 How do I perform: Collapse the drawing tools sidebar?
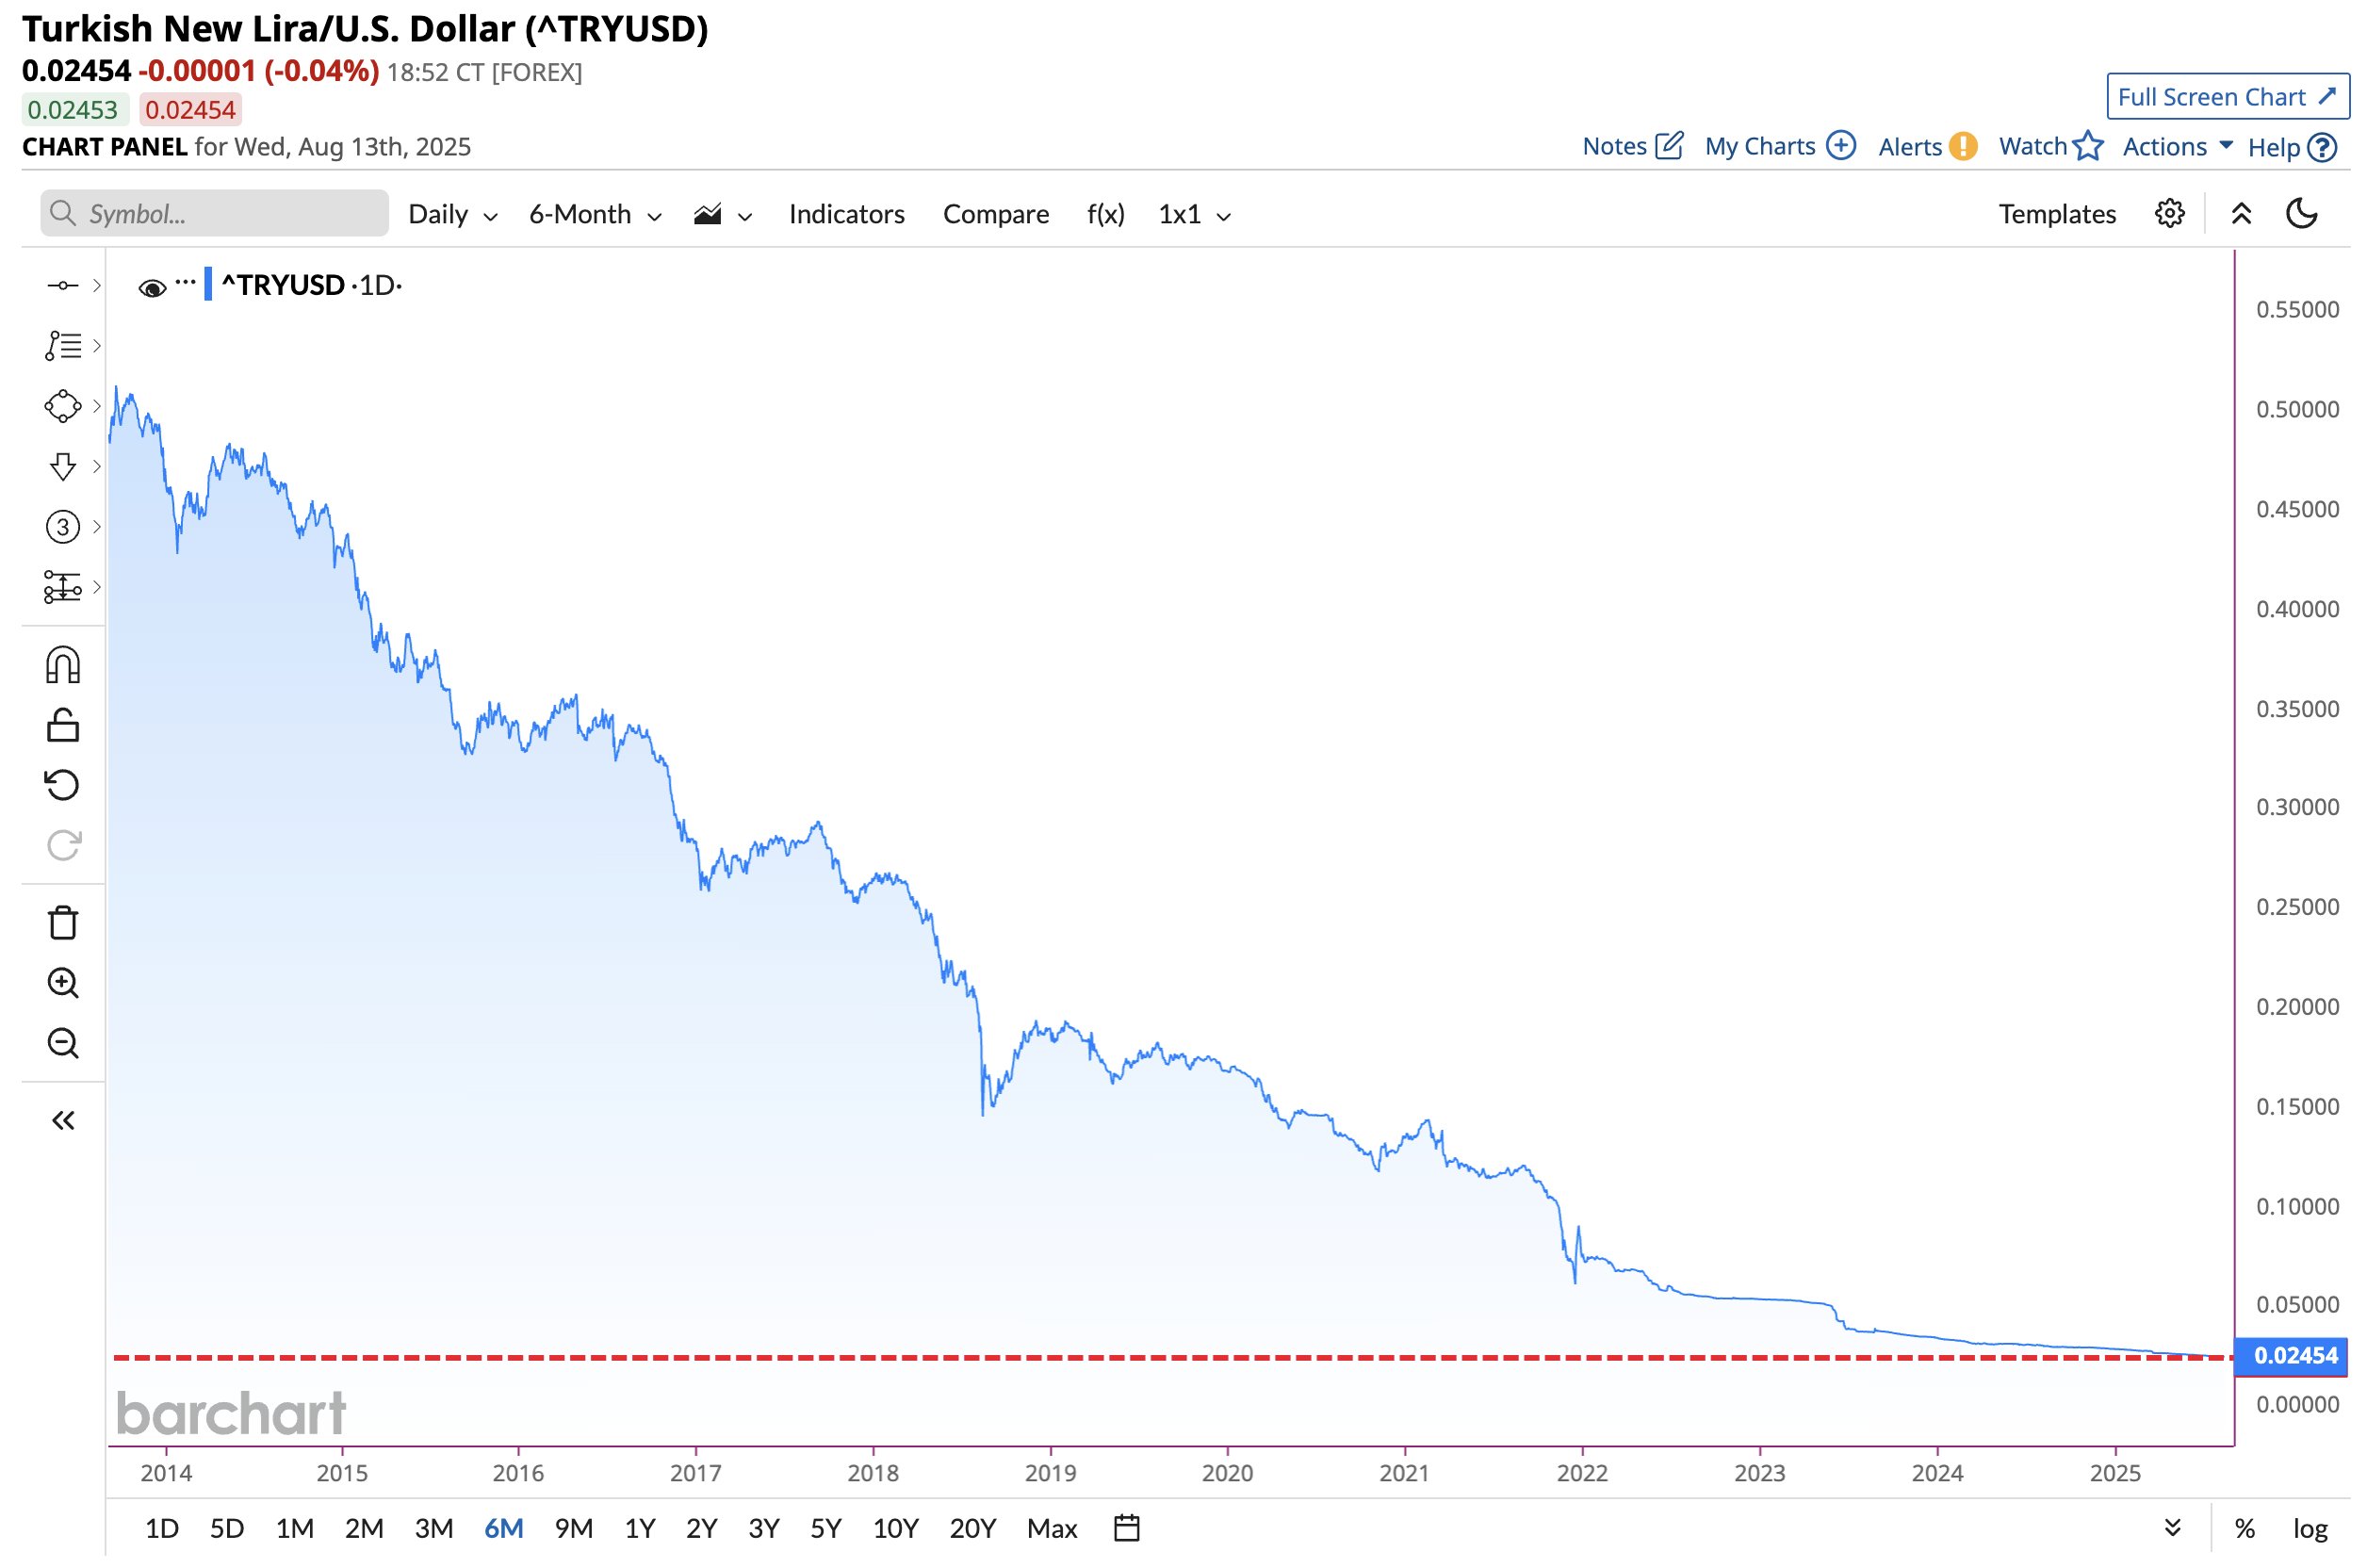(62, 1120)
